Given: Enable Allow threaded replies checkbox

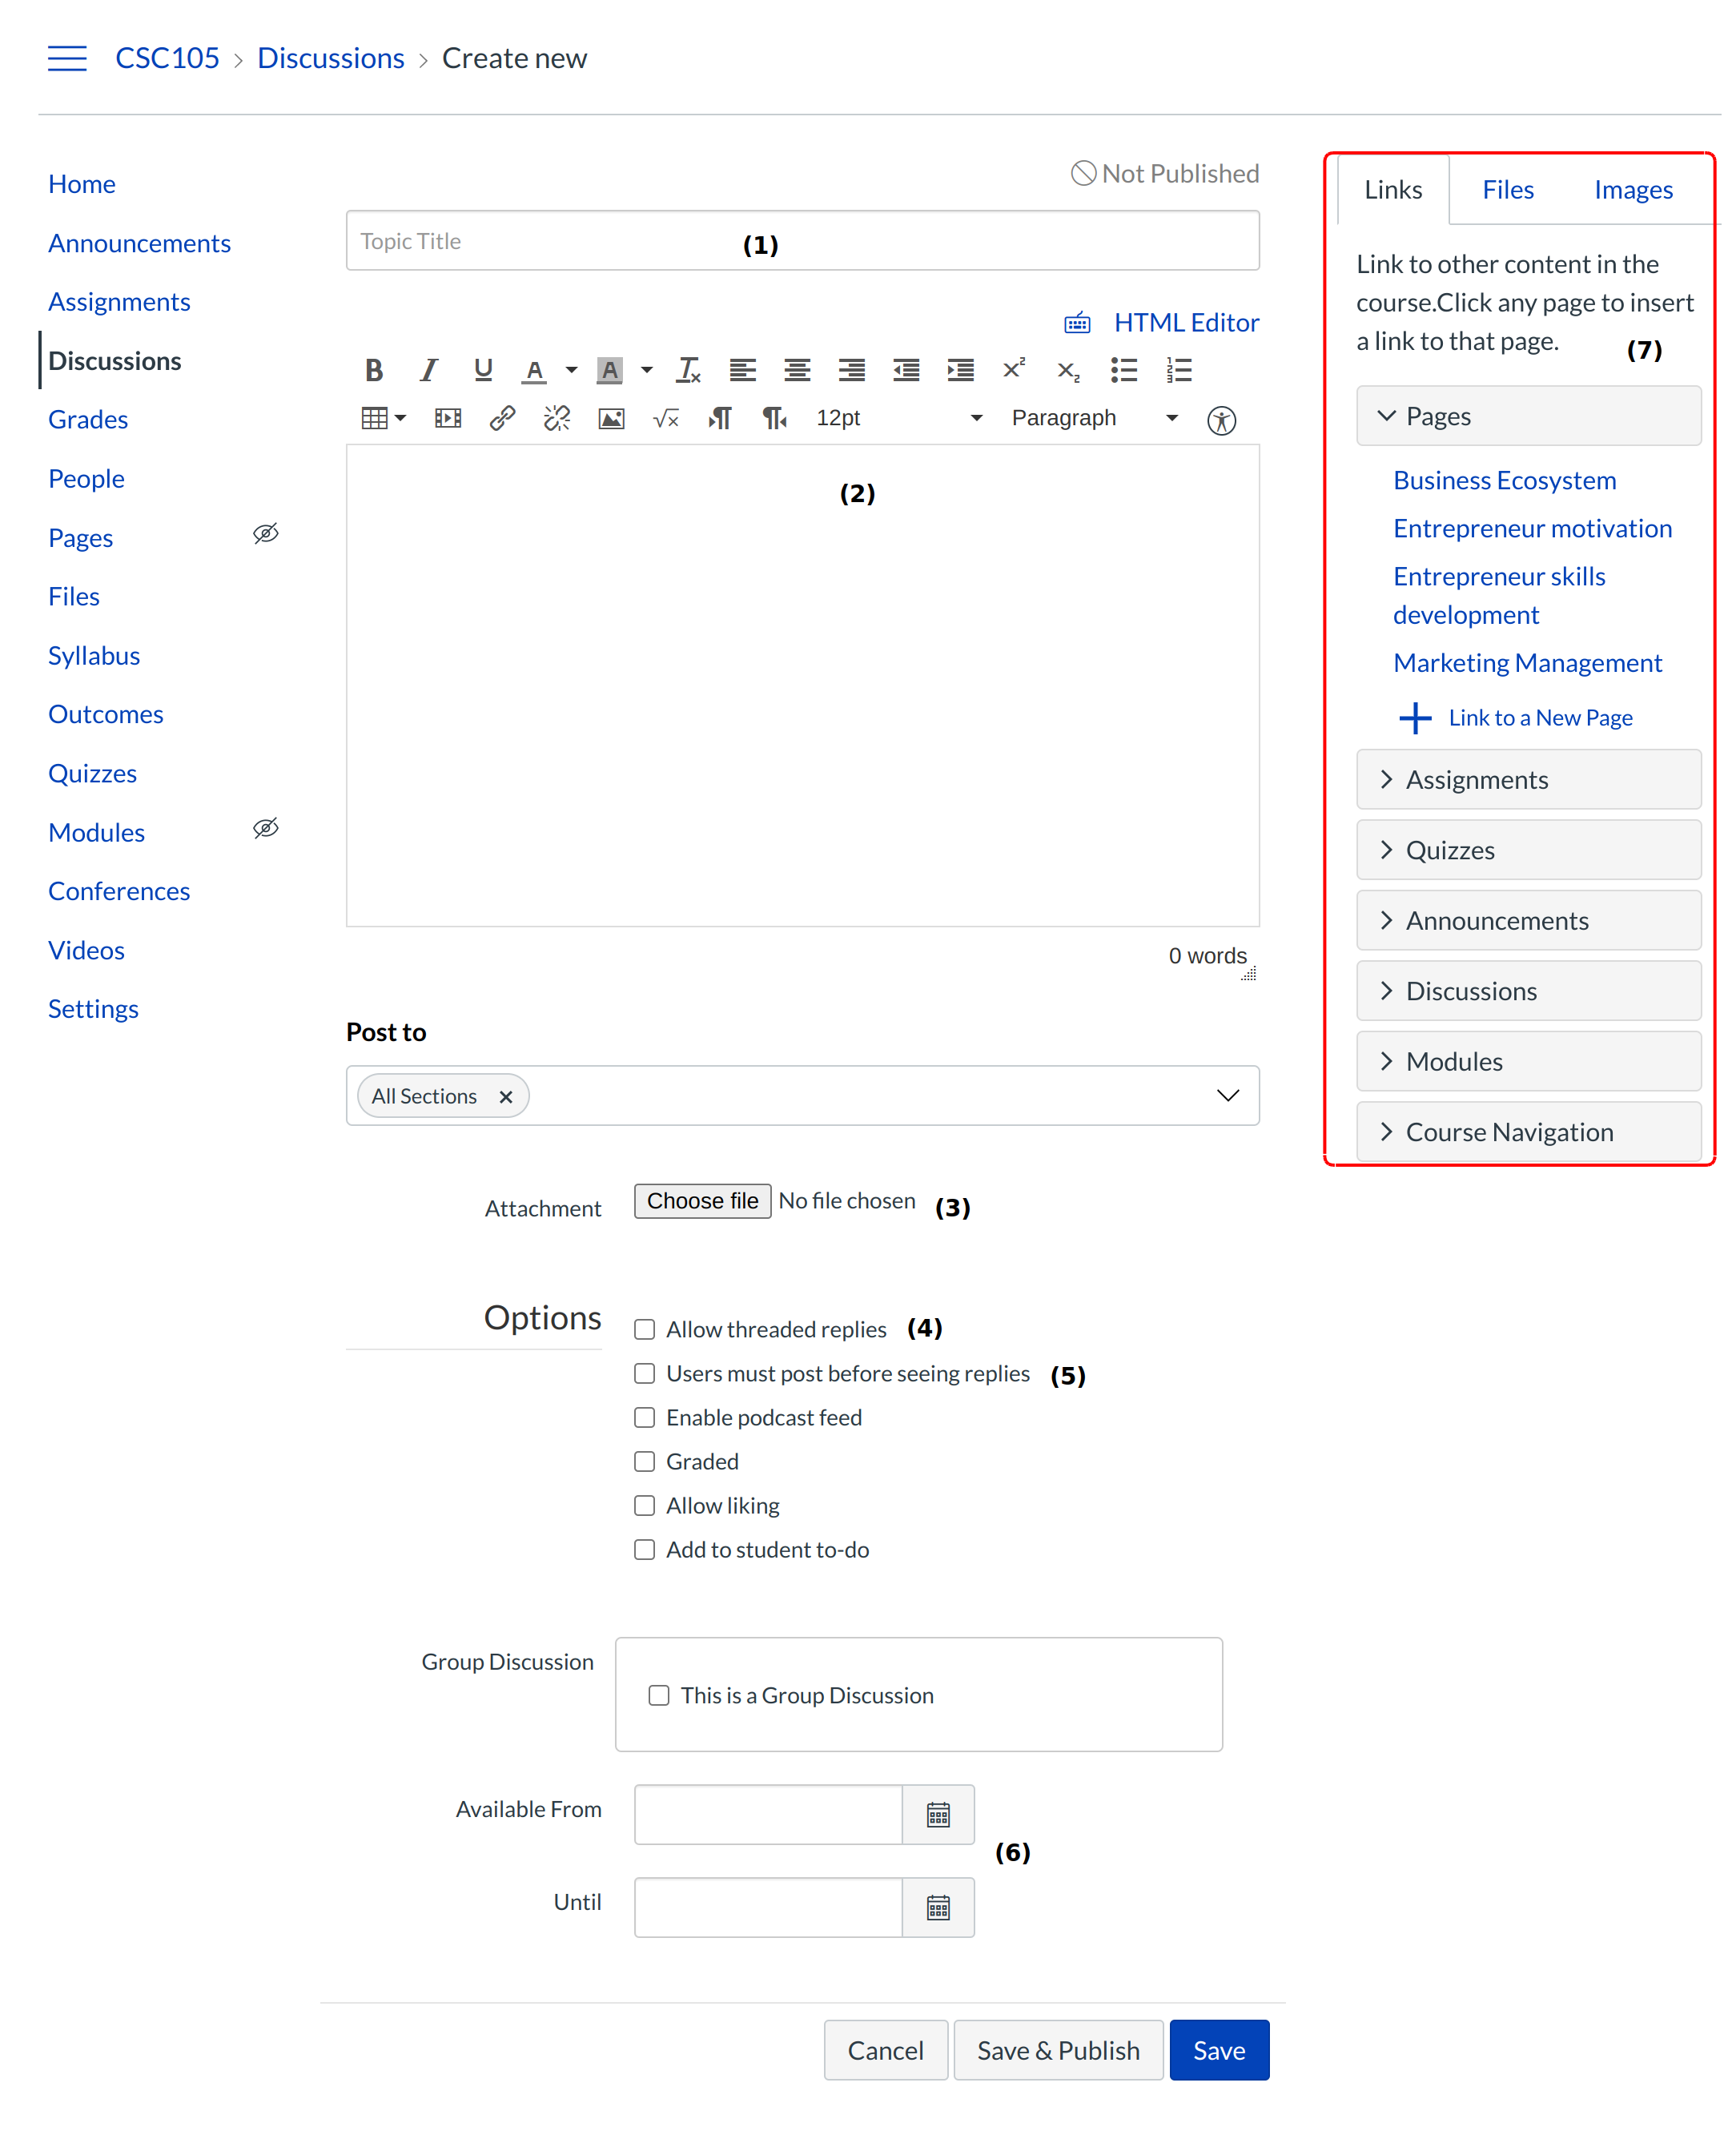Looking at the screenshot, I should click(644, 1329).
